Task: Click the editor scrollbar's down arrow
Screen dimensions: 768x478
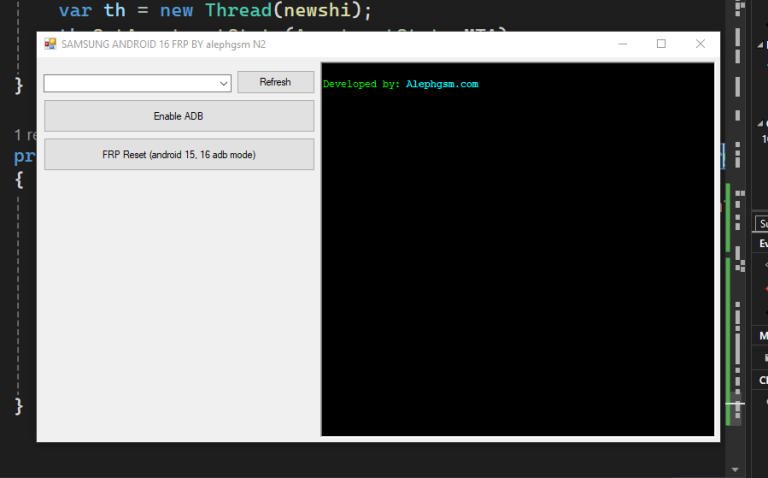Action: coord(736,469)
